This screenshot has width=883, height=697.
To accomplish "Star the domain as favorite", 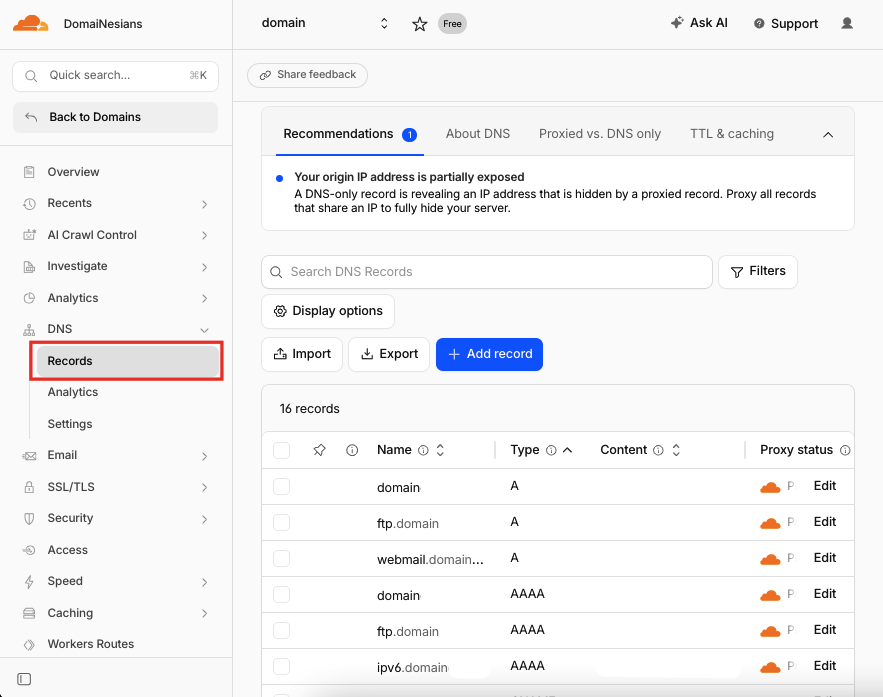I will point(420,24).
